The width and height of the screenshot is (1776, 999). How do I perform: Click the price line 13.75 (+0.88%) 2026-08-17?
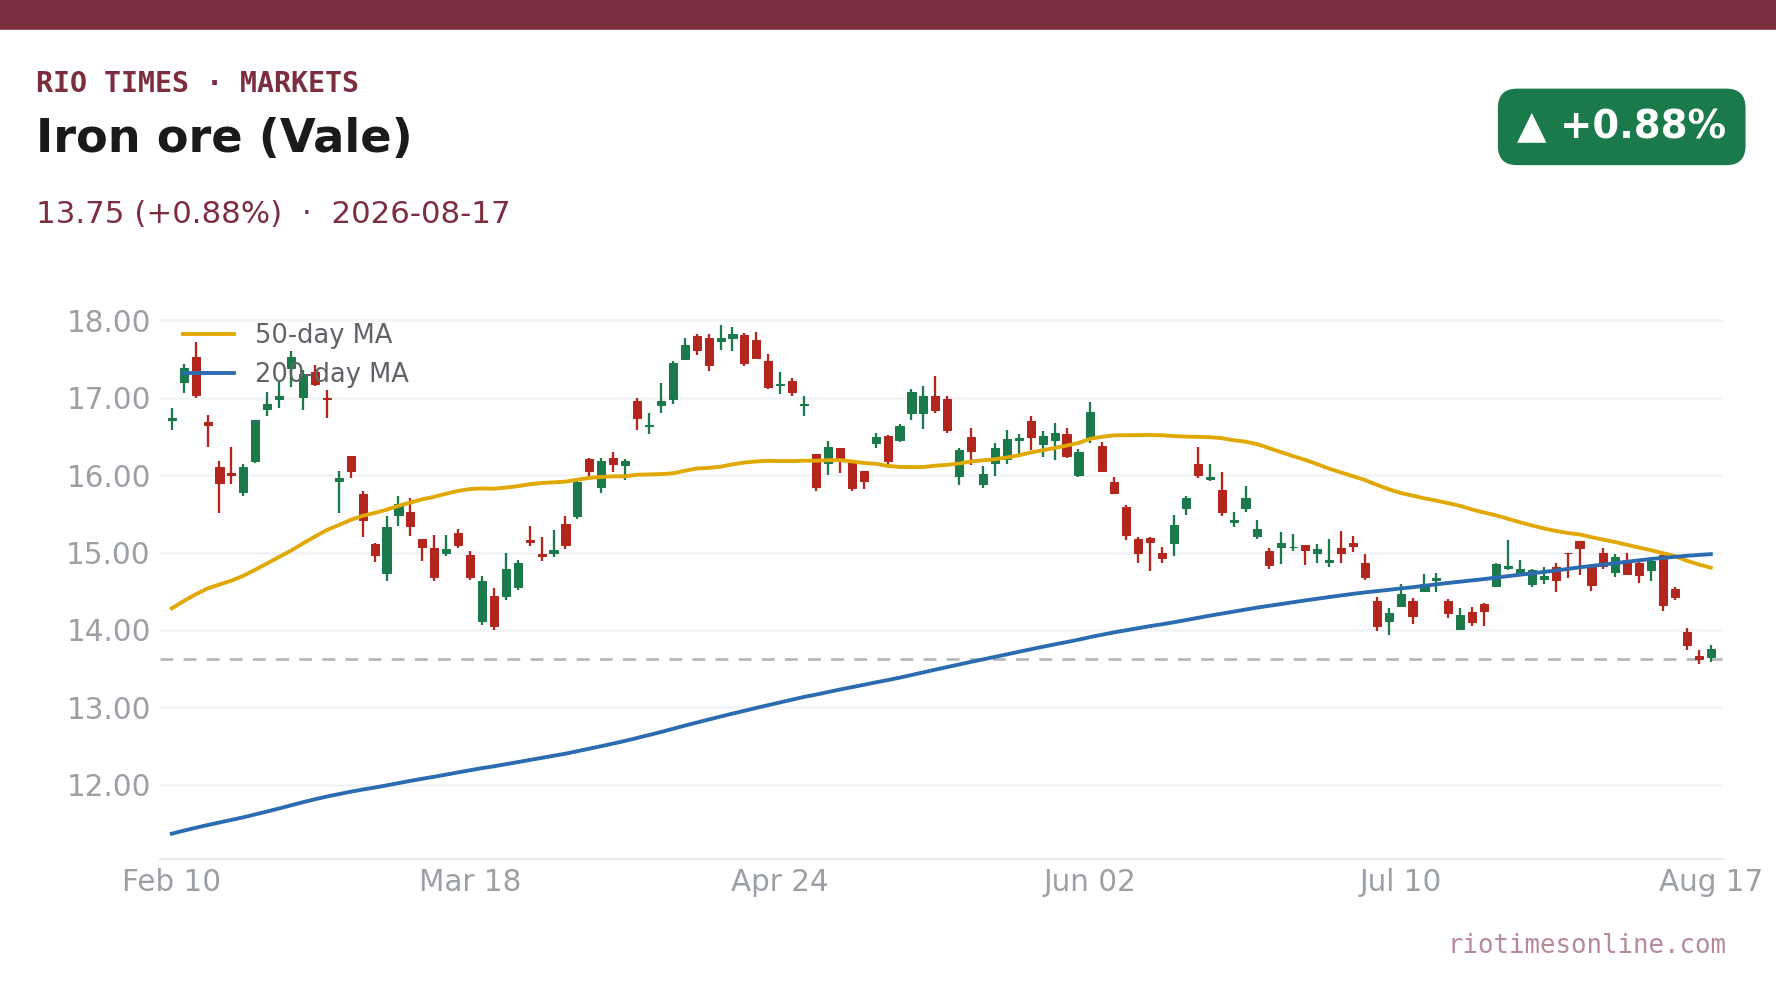tap(273, 214)
